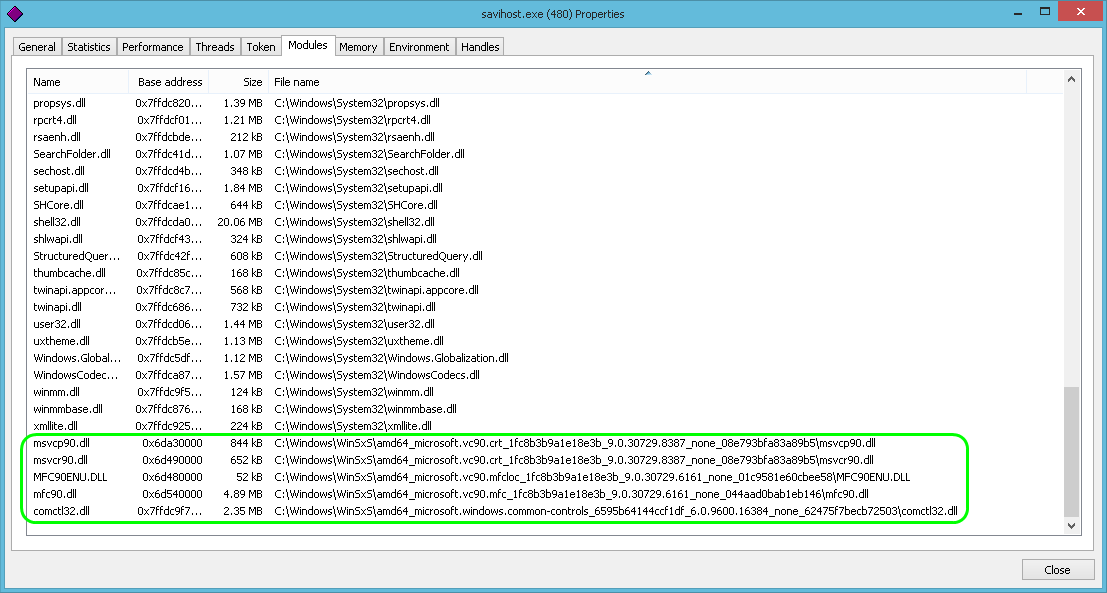Select the SearchFolder.dll entry
Screen dimensions: 1107x593
pos(545,154)
